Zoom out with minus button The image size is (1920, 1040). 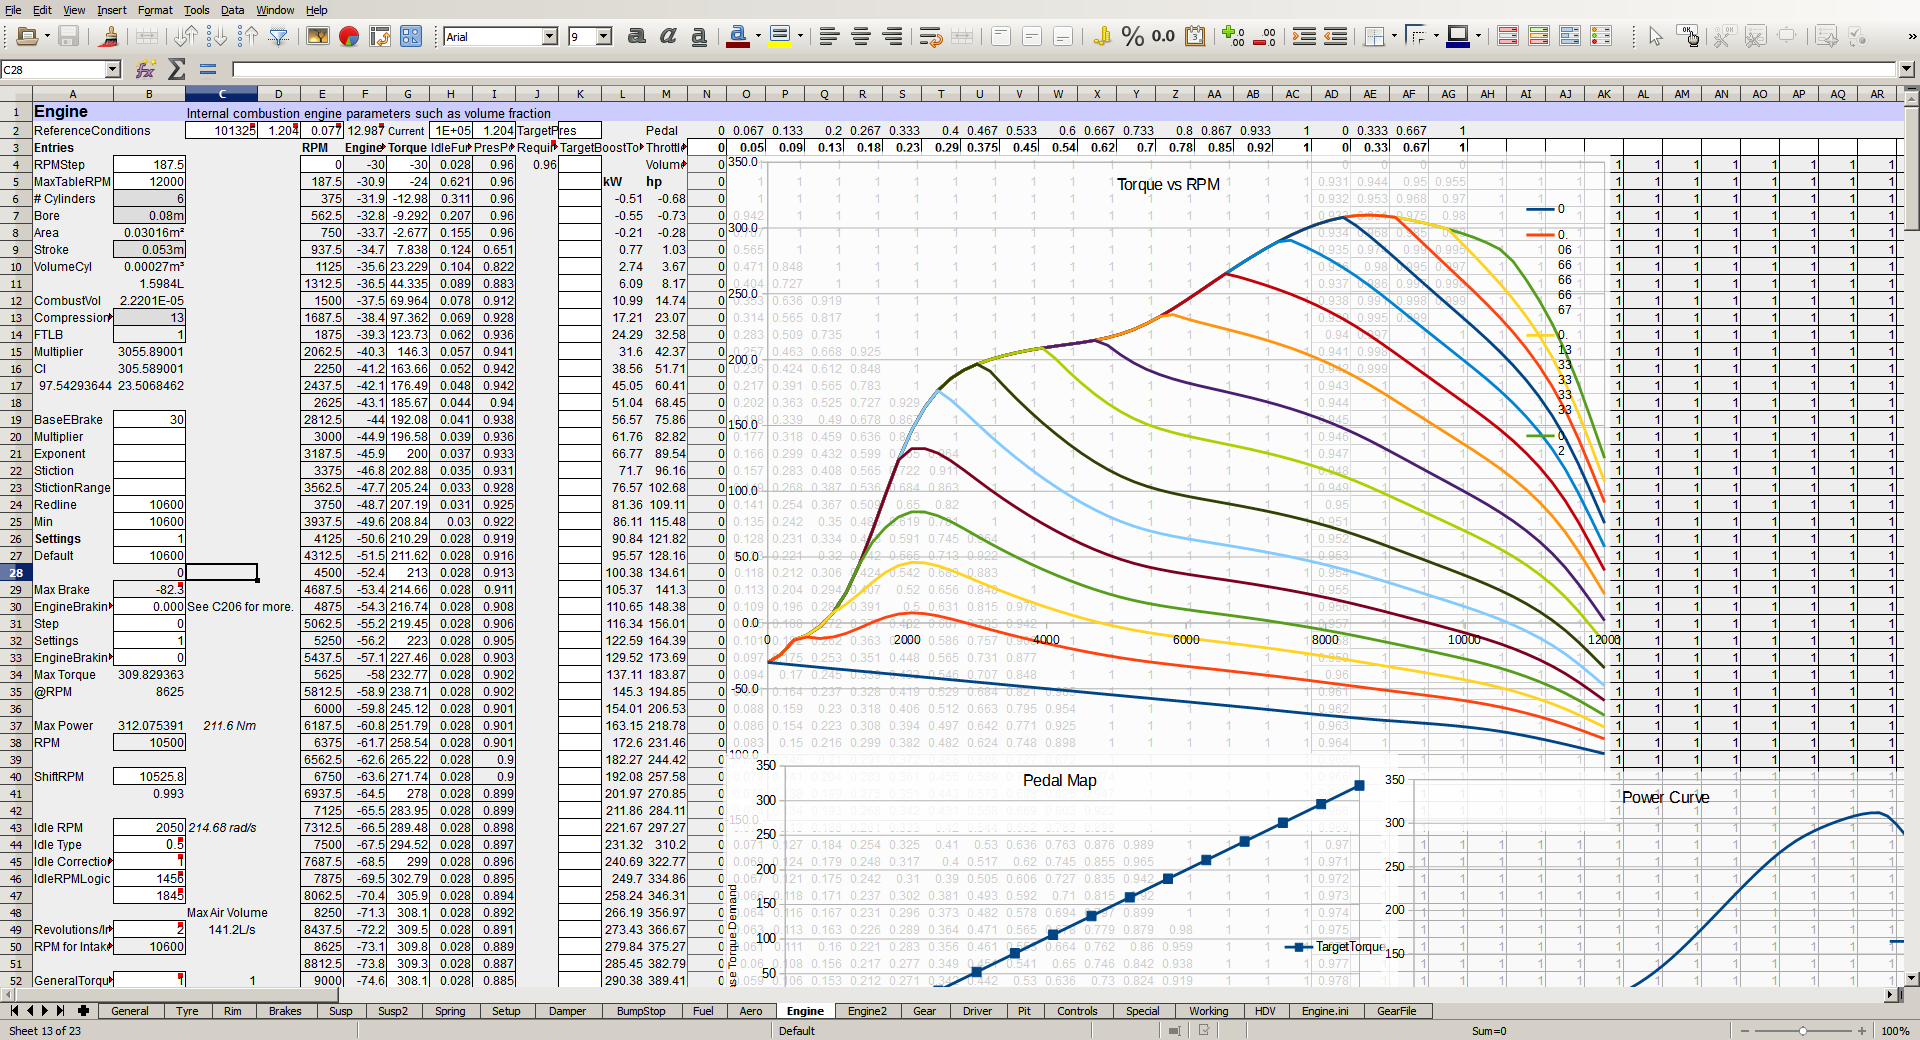coord(1745,1031)
